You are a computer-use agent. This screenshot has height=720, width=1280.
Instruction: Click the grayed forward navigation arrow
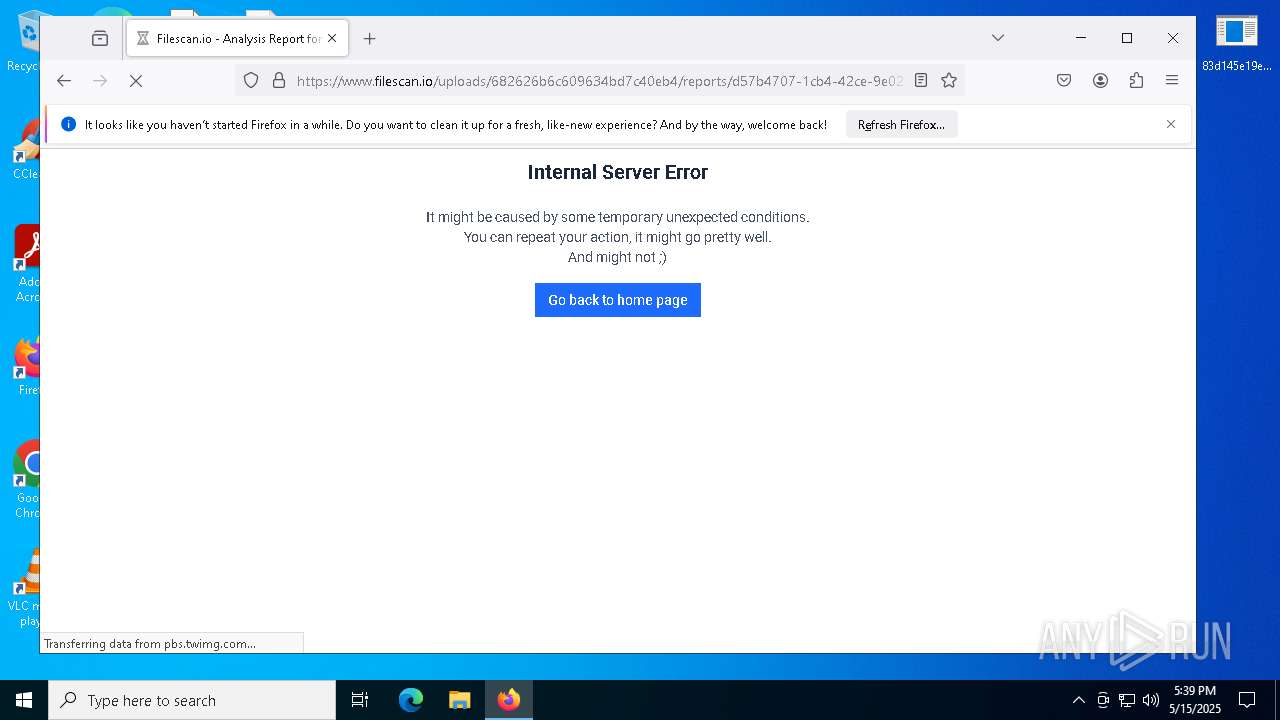[100, 81]
